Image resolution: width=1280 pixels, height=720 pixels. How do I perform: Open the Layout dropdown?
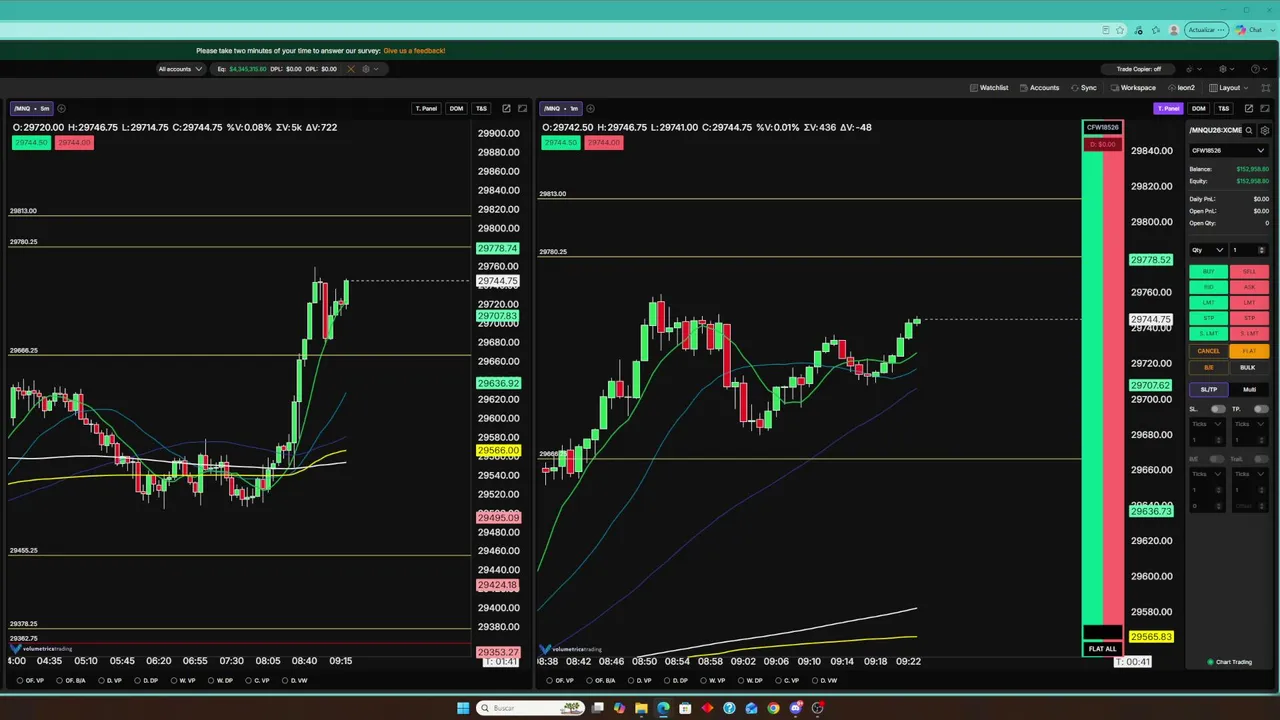(1229, 88)
